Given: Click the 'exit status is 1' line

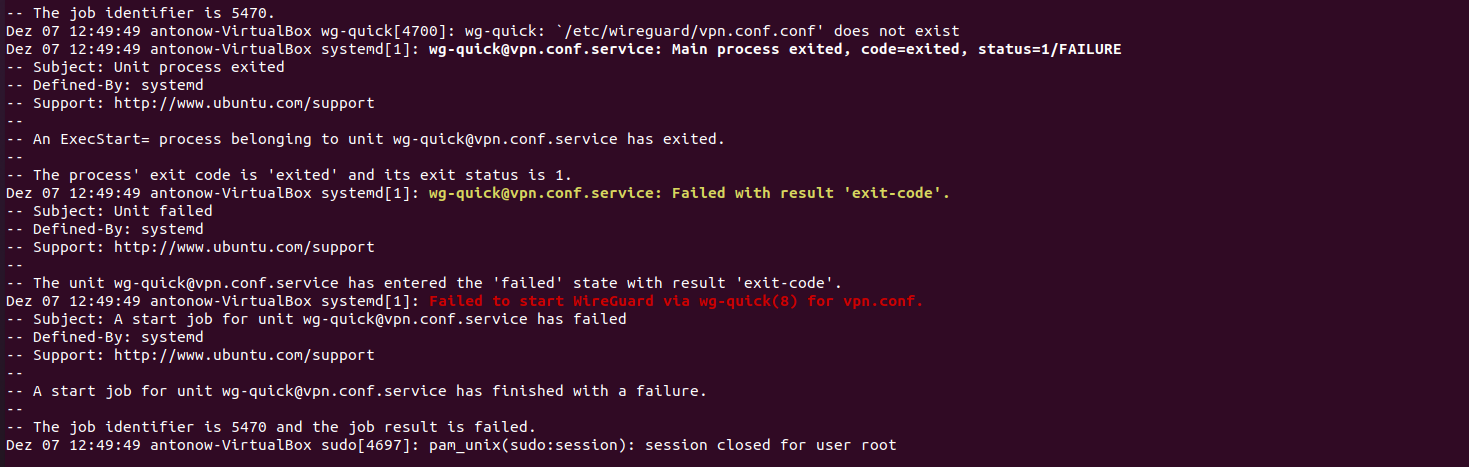Looking at the screenshot, I should [x=289, y=175].
